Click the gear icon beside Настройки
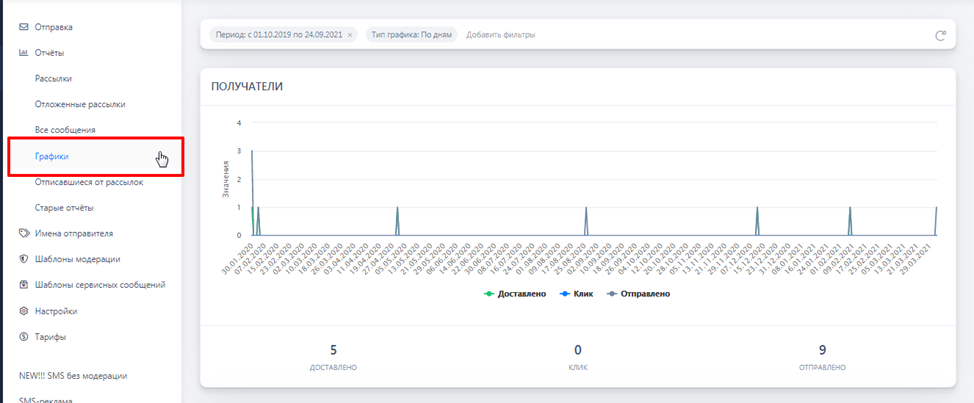 pos(24,311)
